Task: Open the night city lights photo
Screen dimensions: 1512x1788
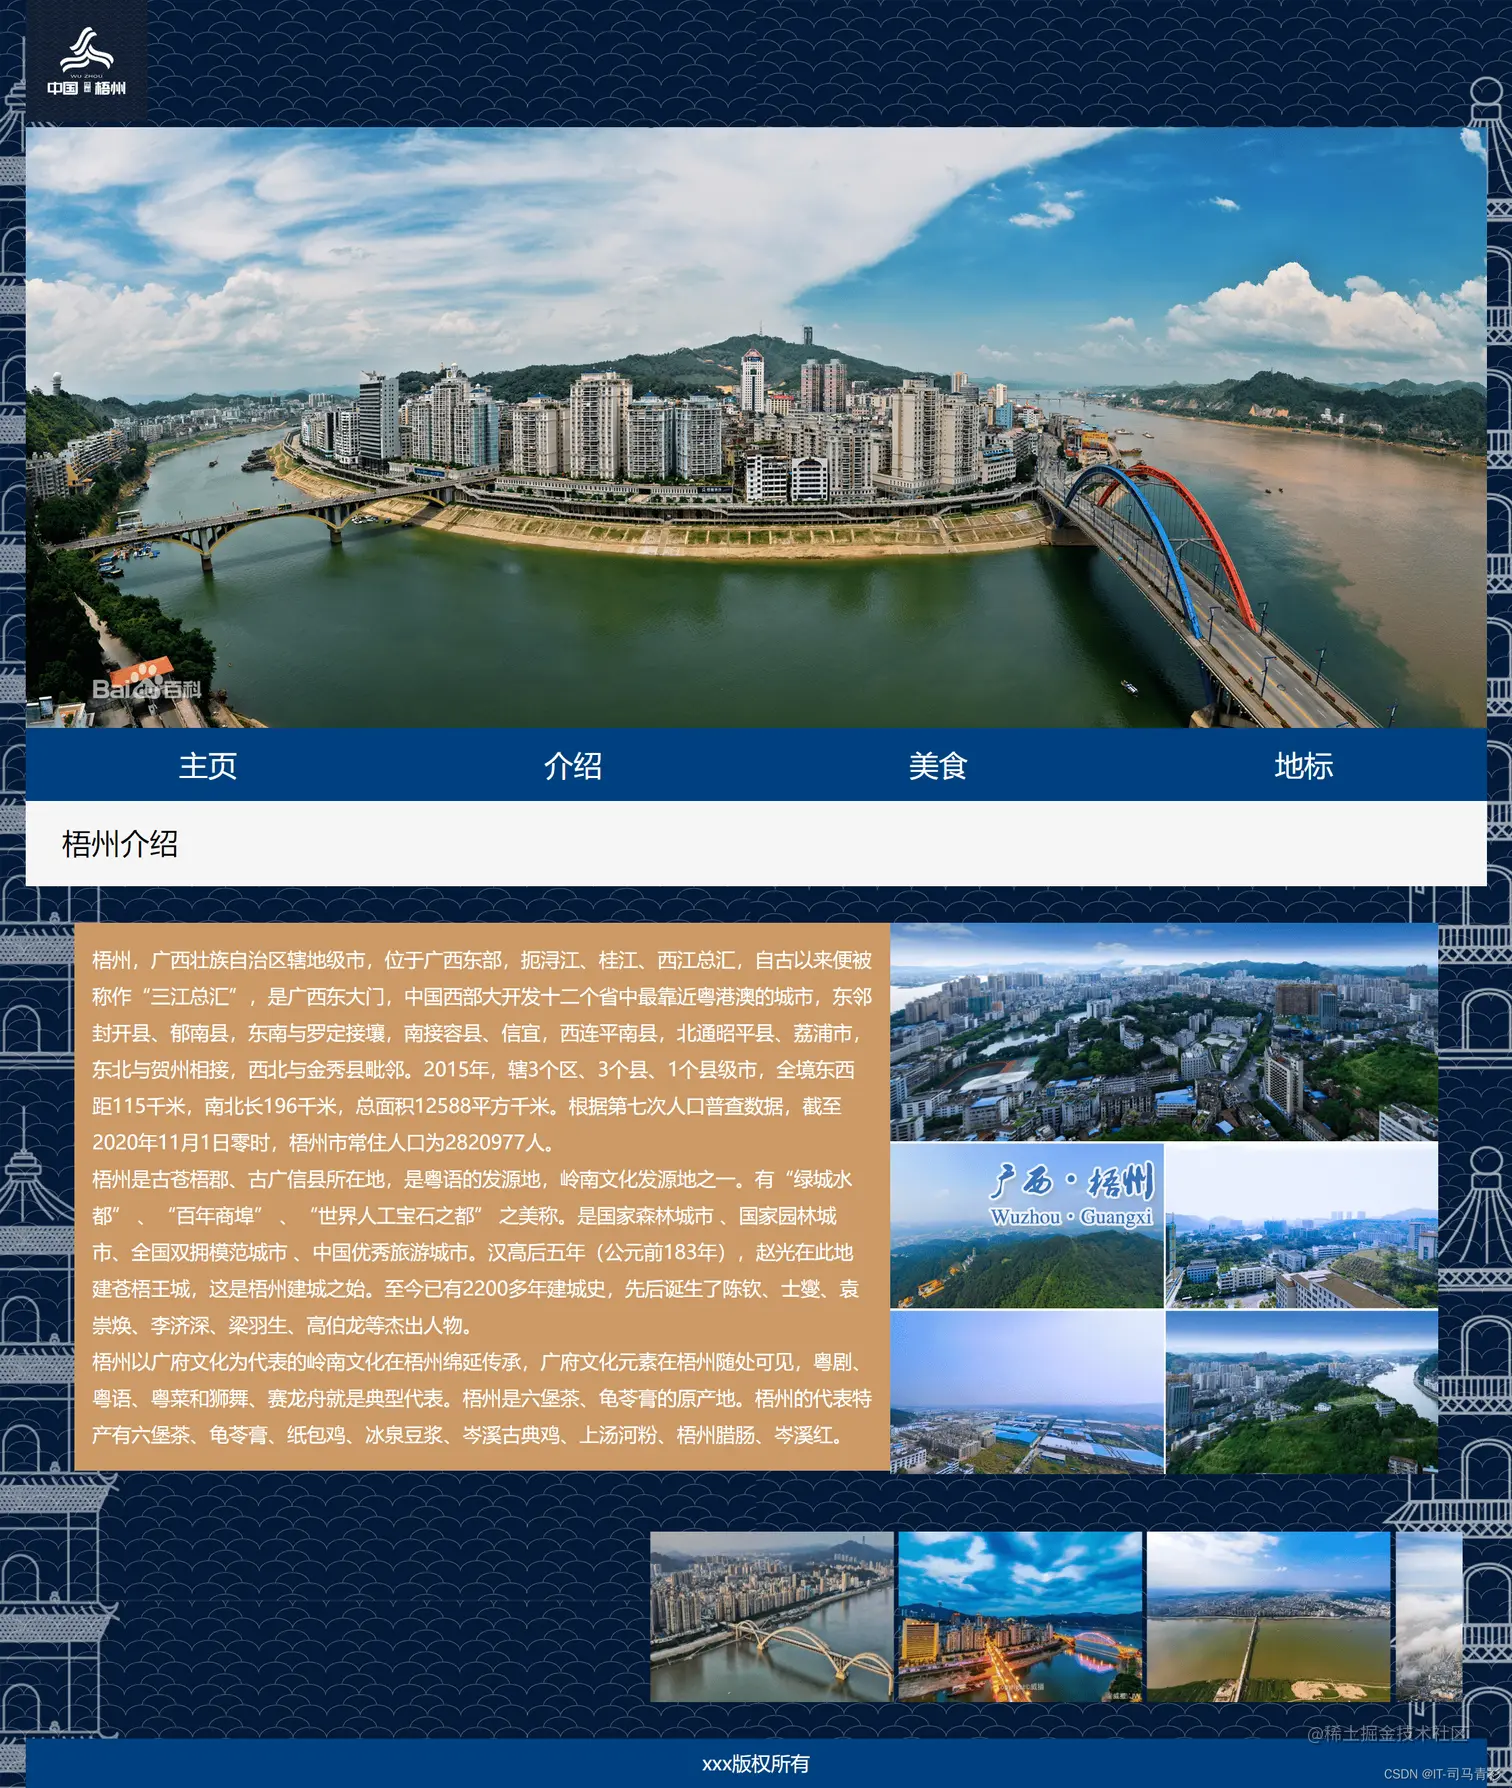Action: click(1020, 1617)
